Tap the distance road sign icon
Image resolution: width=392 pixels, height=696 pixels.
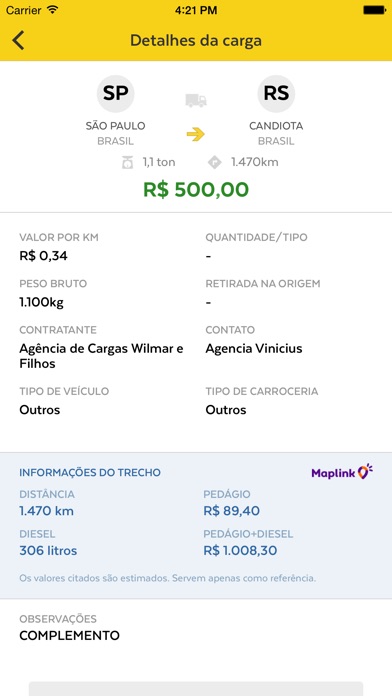pos(215,162)
